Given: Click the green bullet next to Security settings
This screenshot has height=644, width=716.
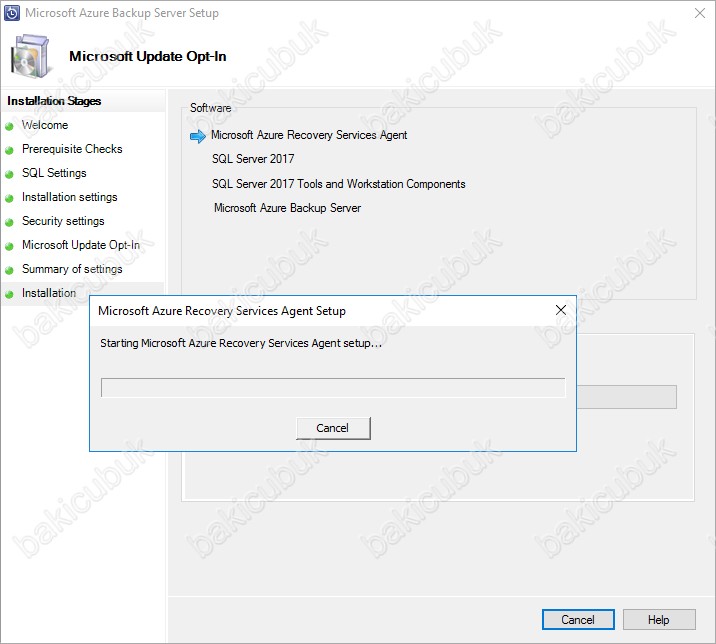Looking at the screenshot, I should point(9,222).
